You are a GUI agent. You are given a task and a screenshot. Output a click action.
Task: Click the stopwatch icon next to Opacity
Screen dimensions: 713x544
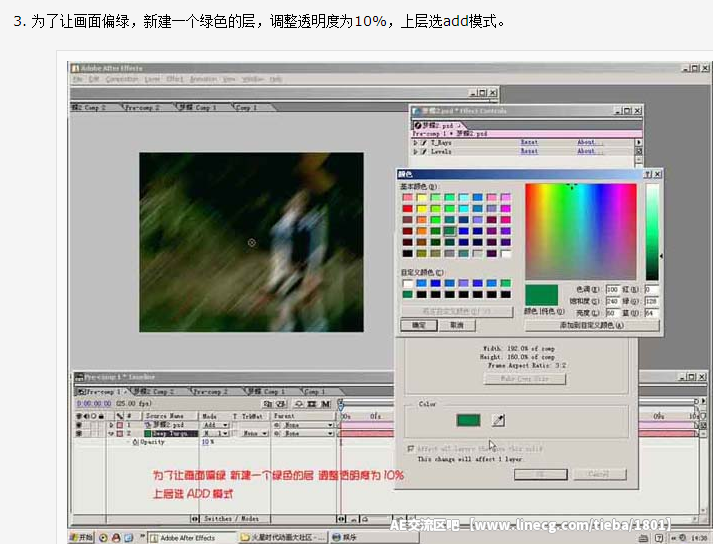[x=136, y=442]
